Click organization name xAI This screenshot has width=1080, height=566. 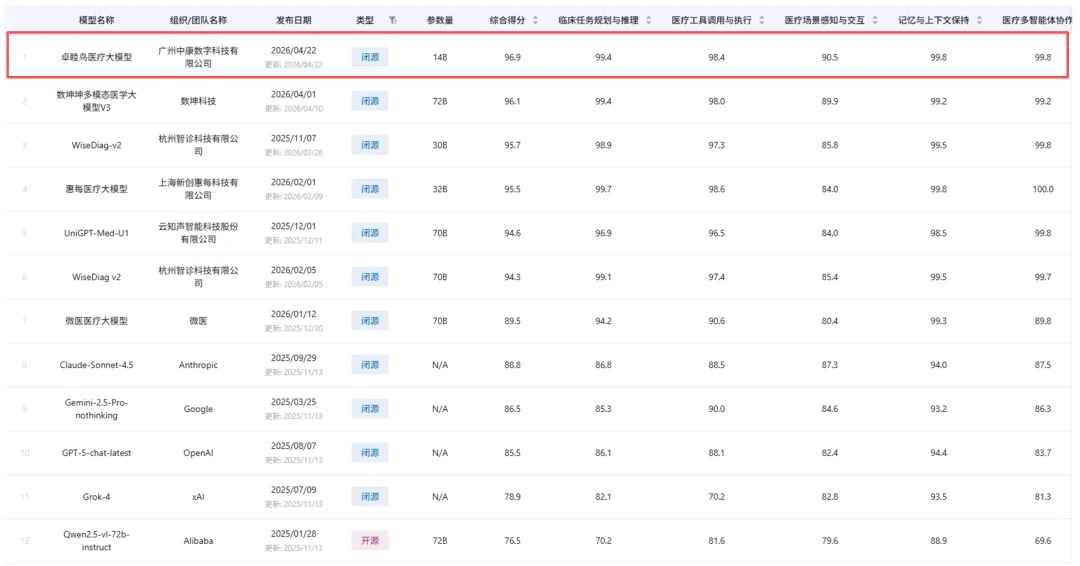point(198,497)
